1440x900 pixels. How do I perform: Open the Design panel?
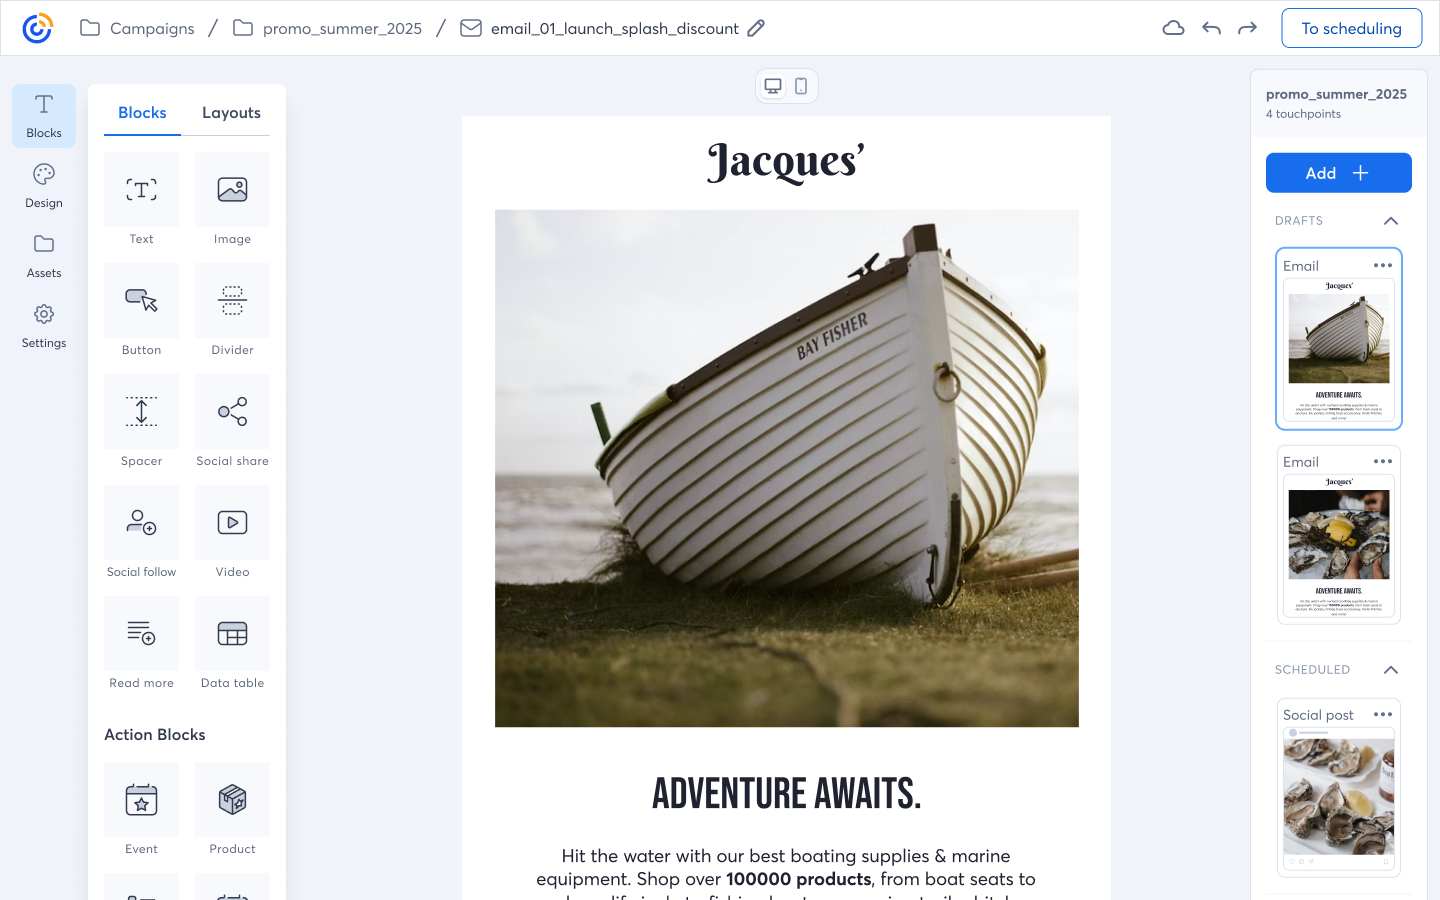[44, 186]
